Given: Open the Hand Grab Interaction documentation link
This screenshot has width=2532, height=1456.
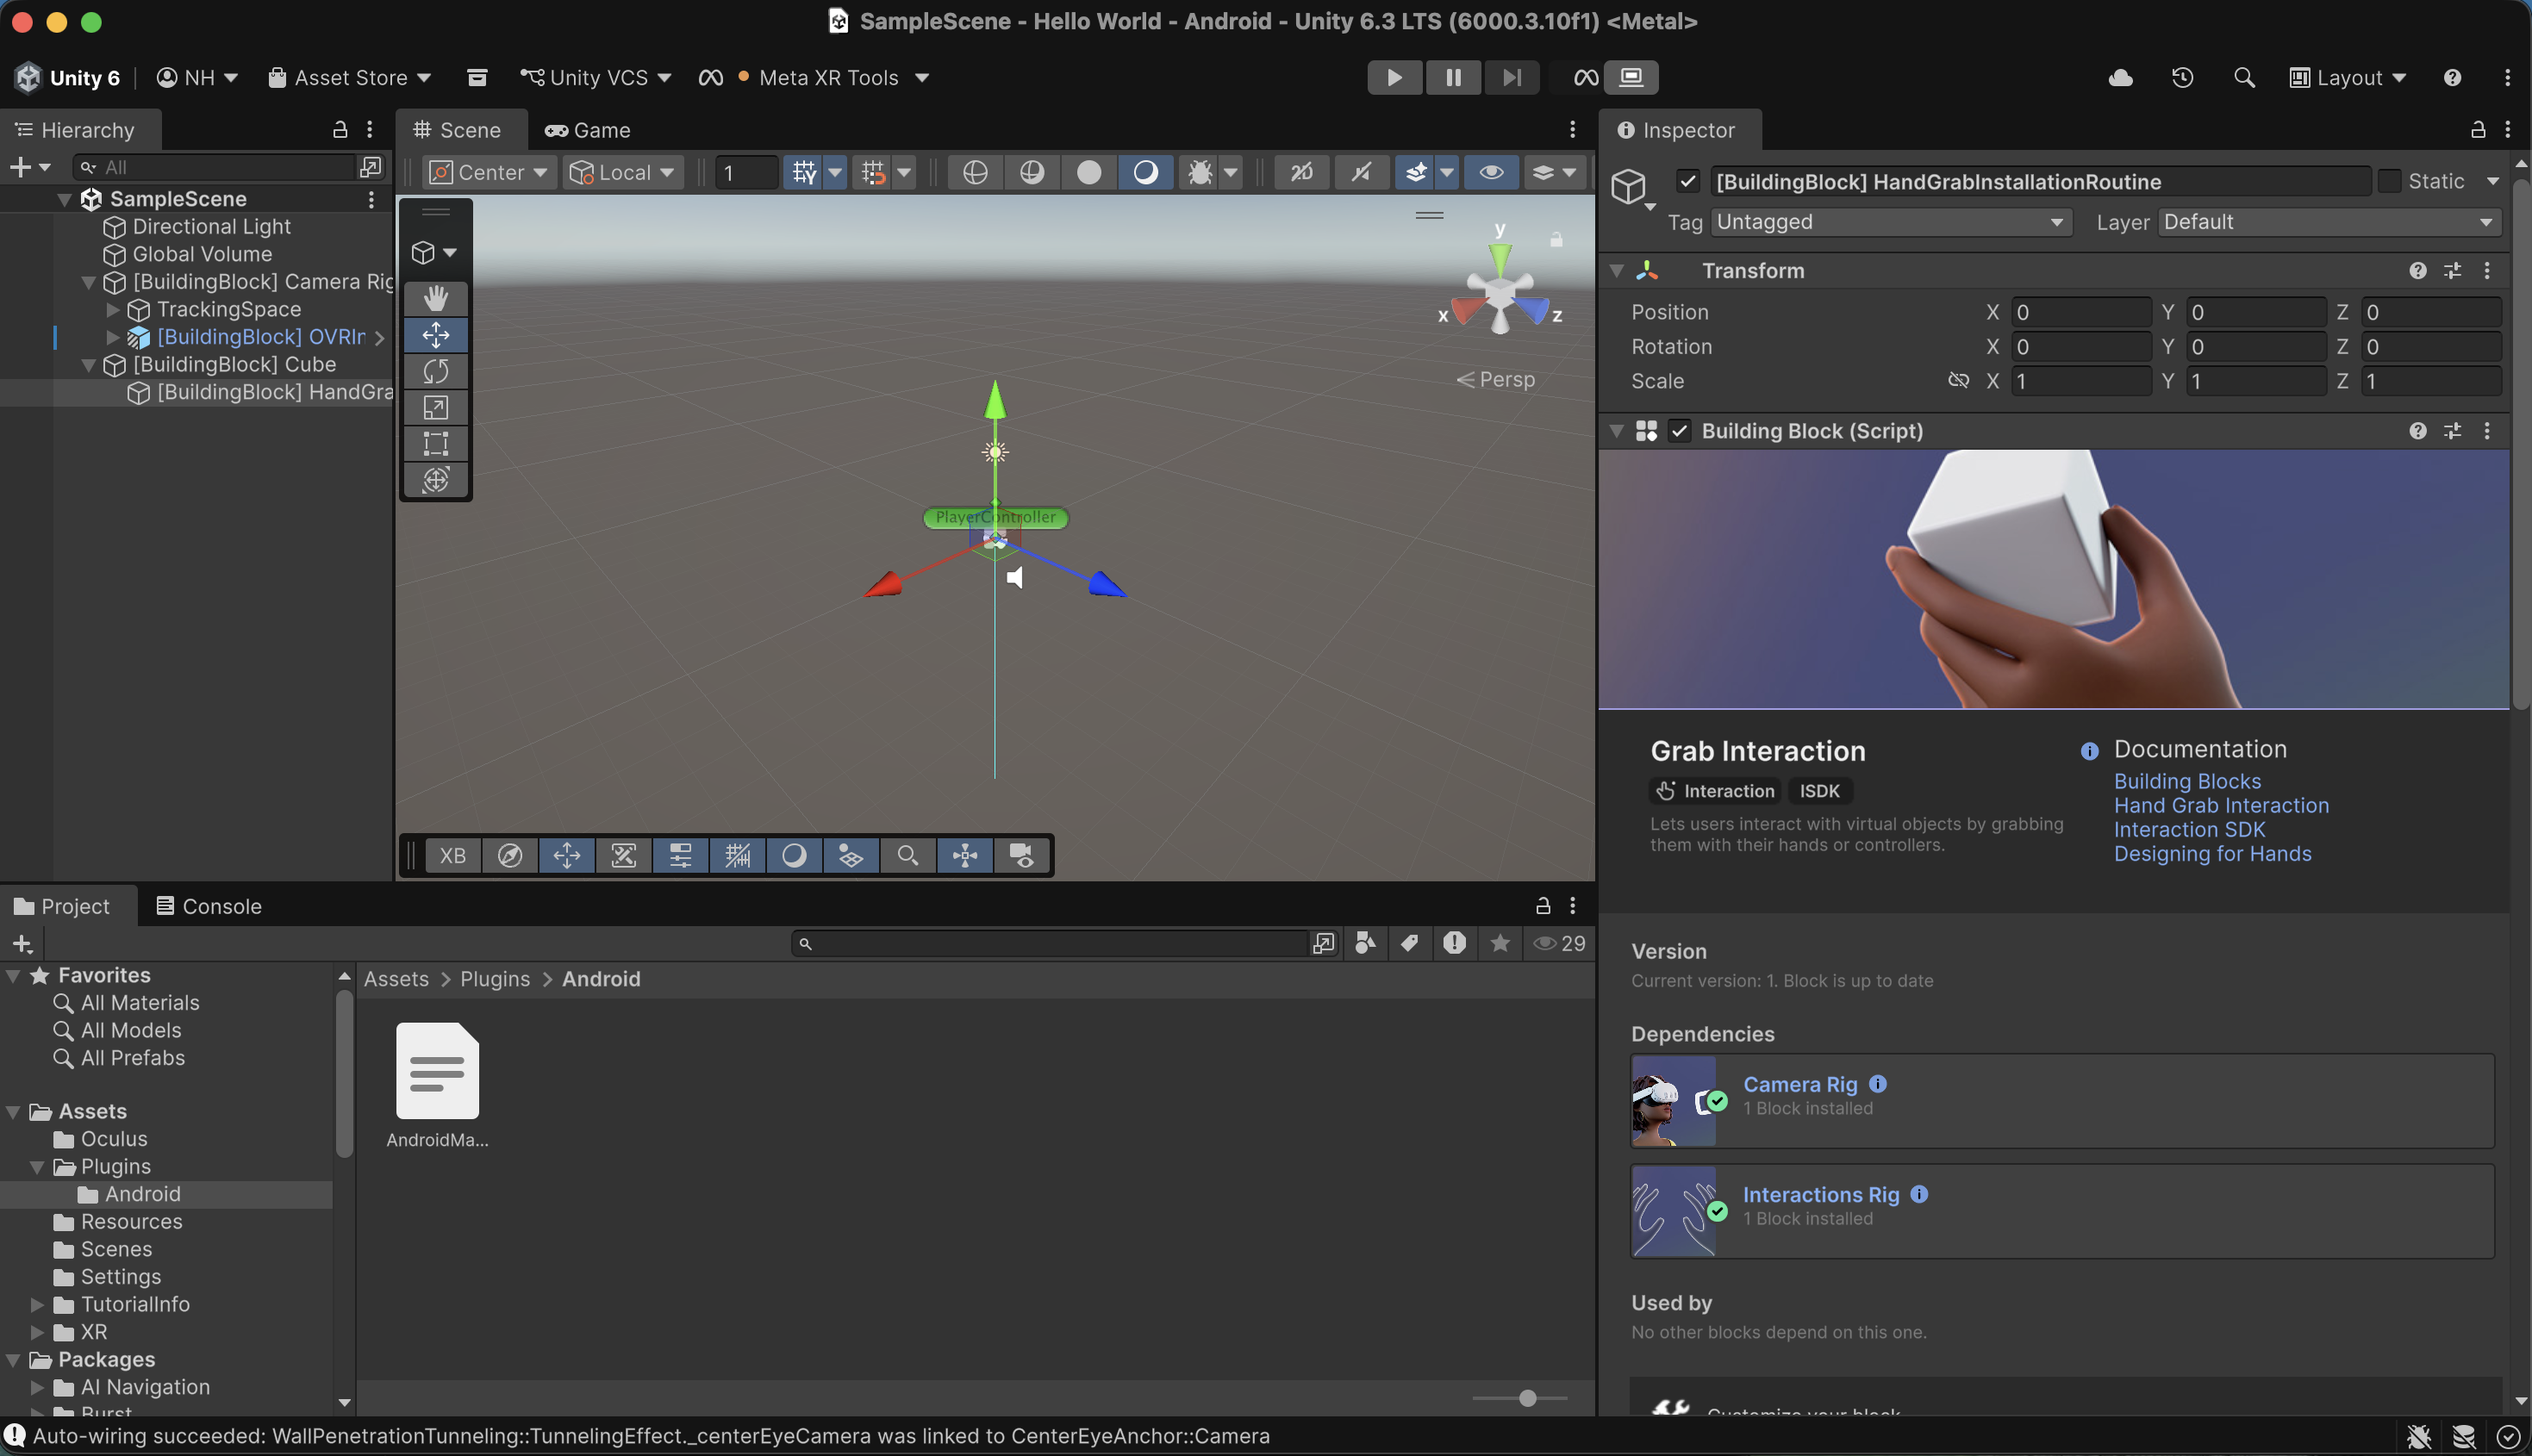Looking at the screenshot, I should pyautogui.click(x=2220, y=806).
